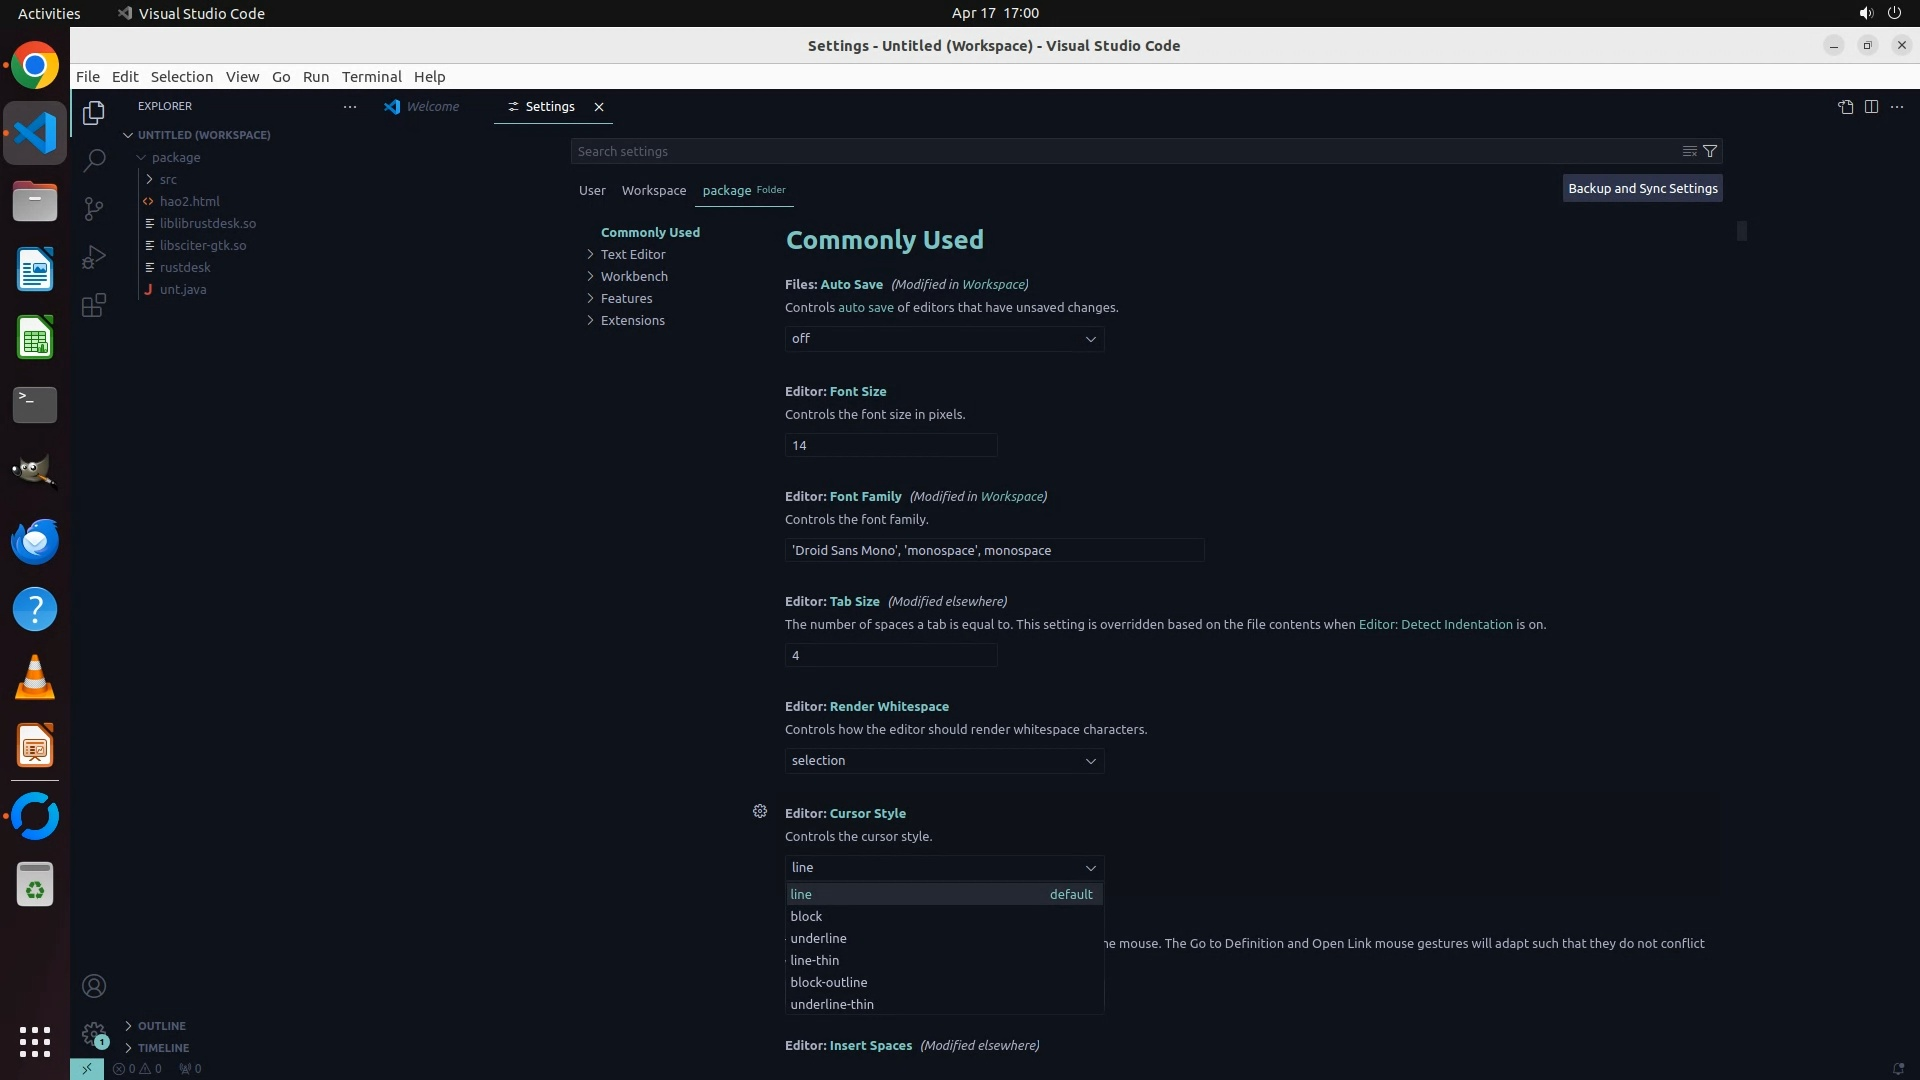Open the Auto Save dropdown
This screenshot has width=1920, height=1080.
click(944, 339)
